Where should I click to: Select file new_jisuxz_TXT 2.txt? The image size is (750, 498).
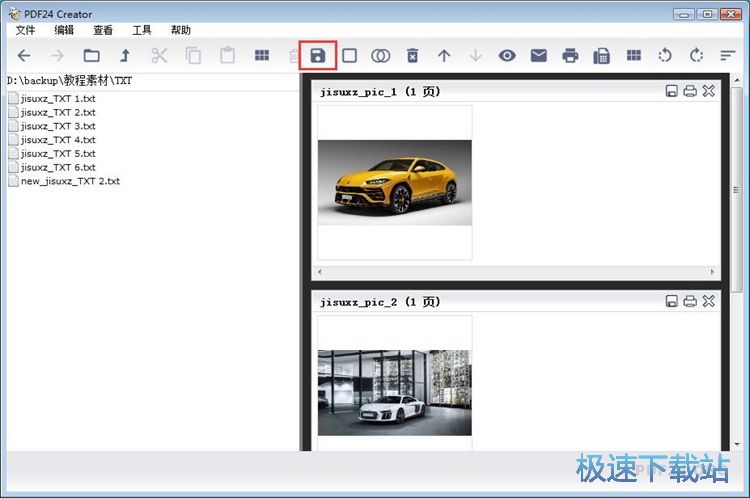(x=69, y=181)
